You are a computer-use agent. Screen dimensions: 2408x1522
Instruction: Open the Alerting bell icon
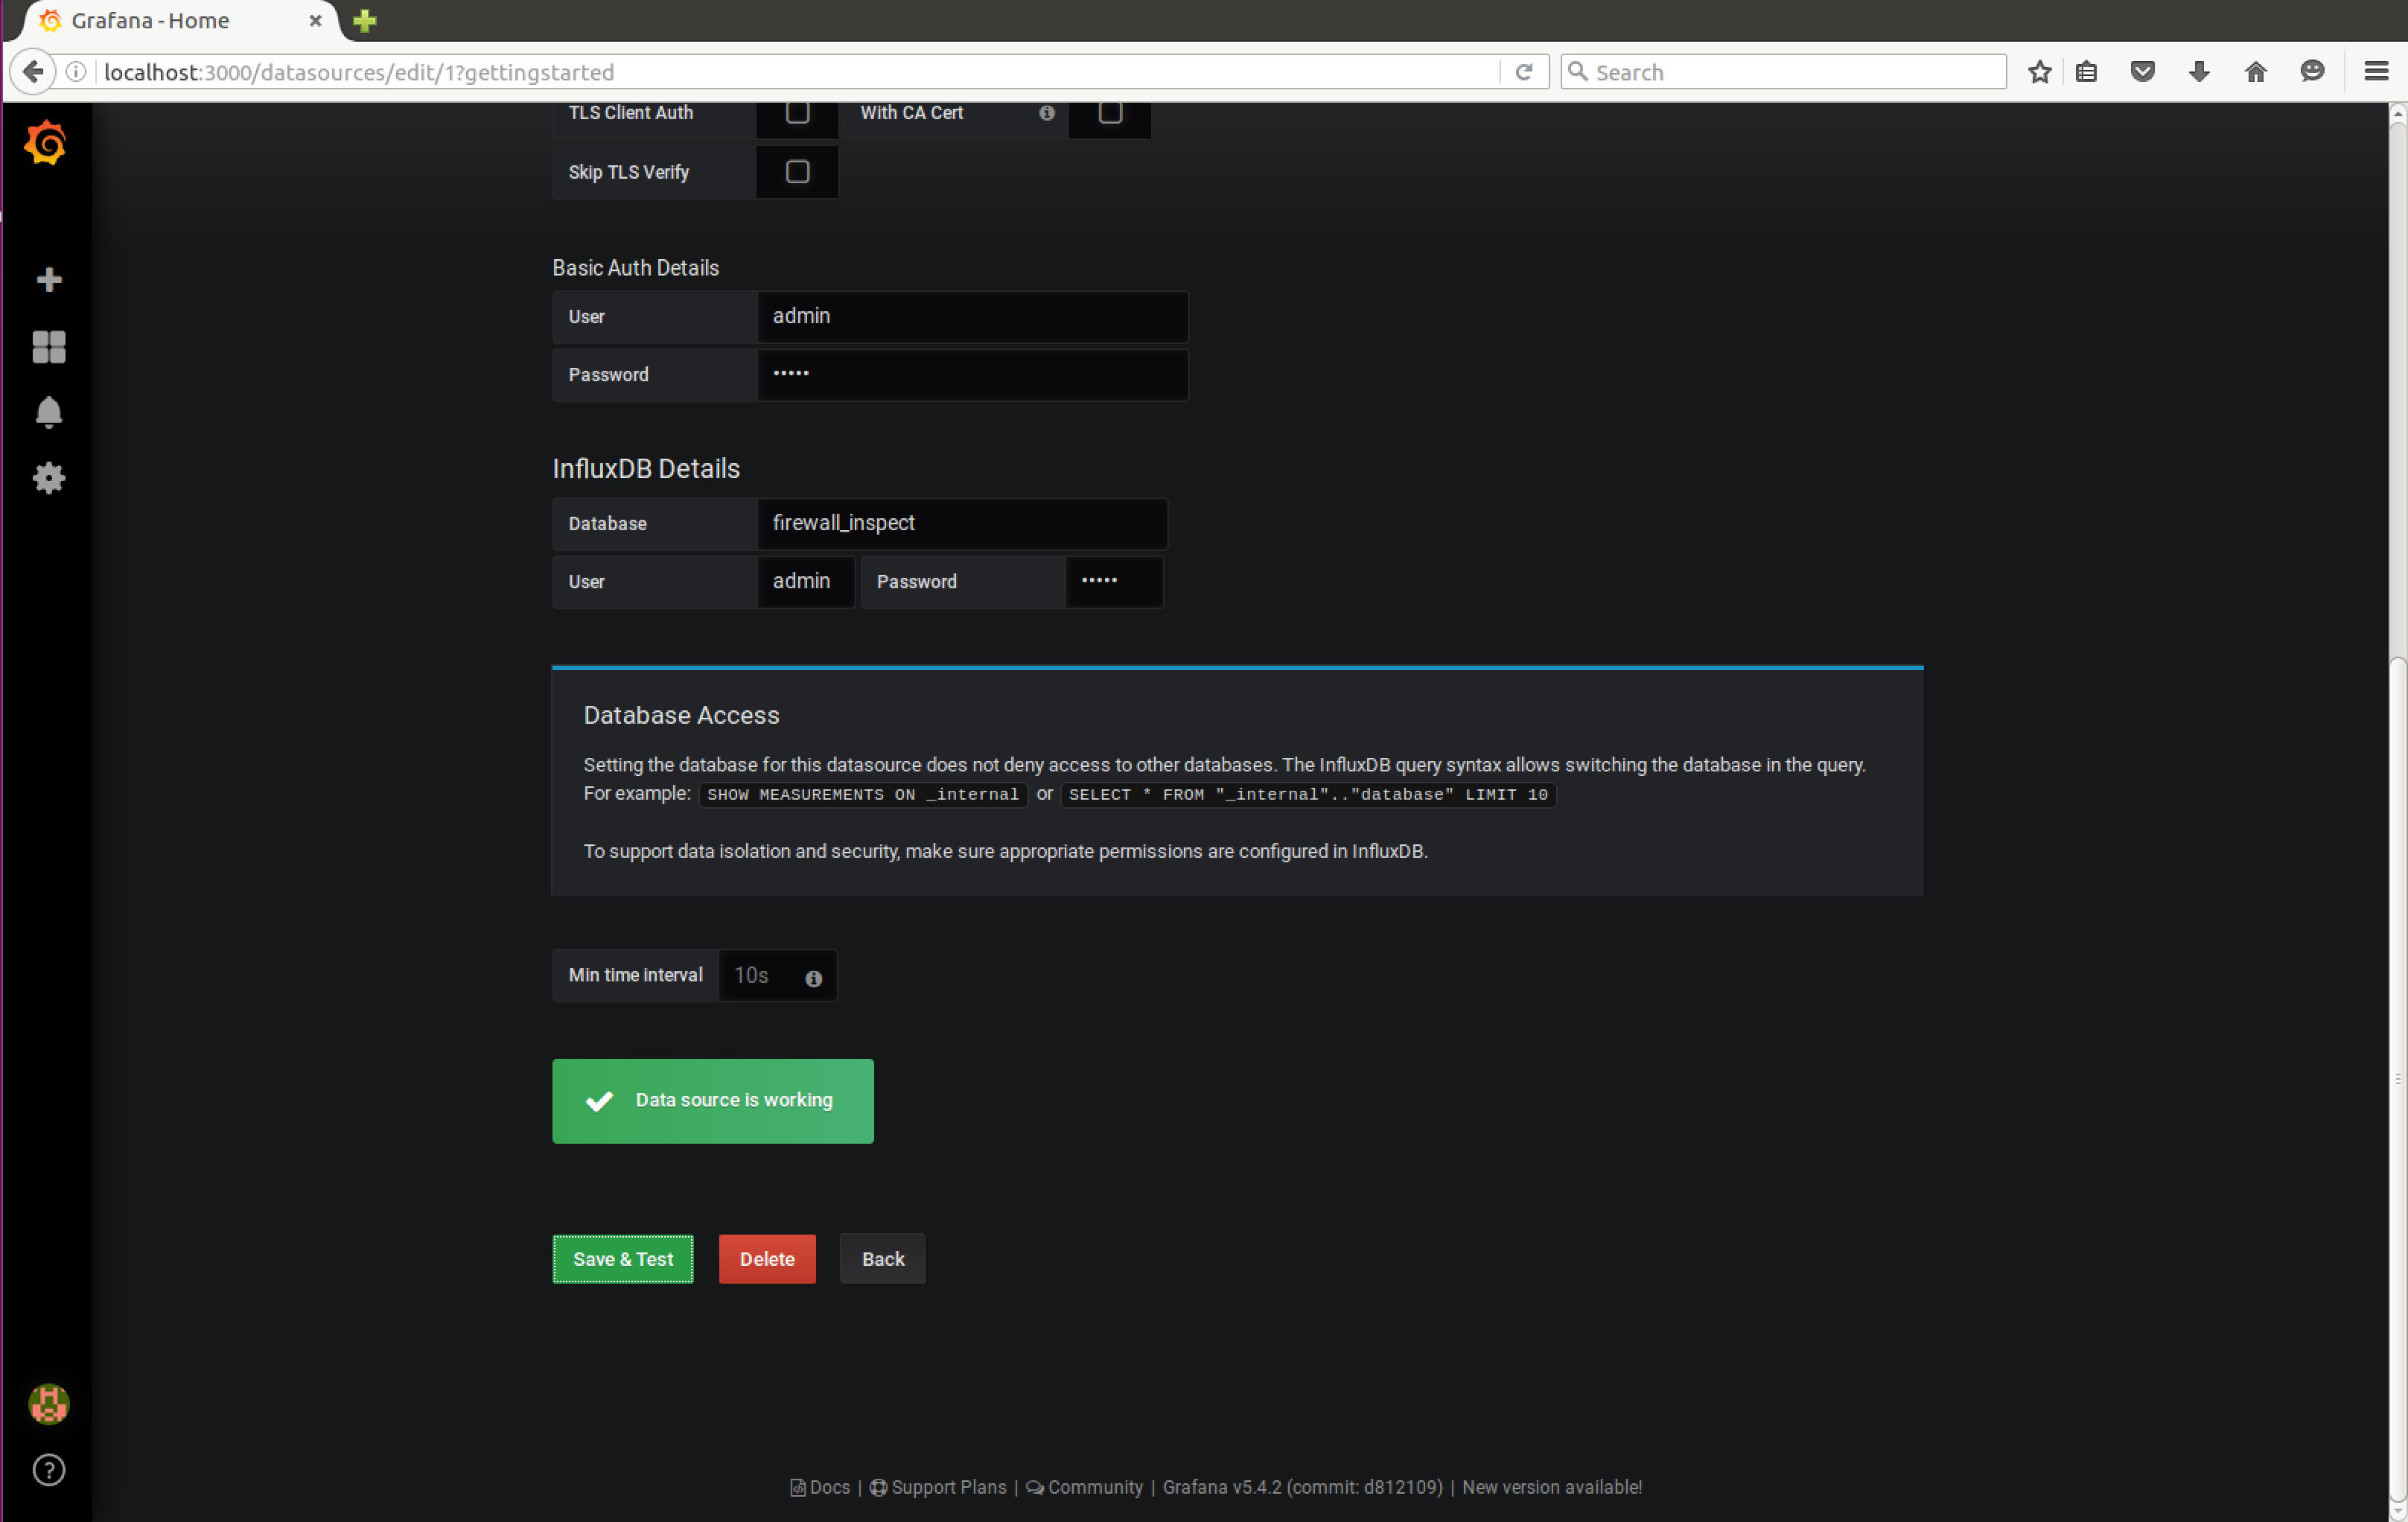click(48, 412)
